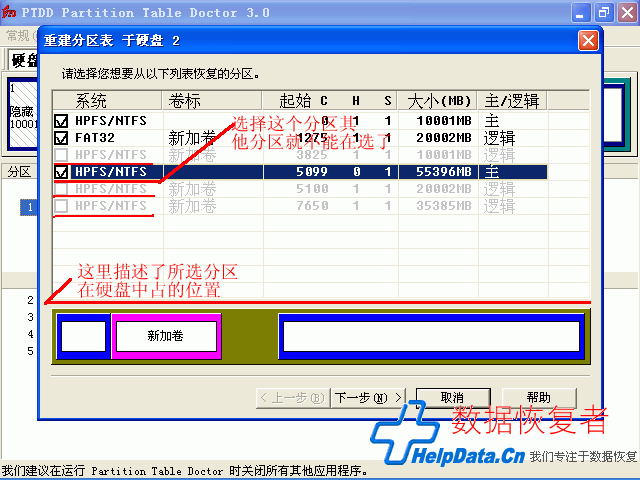
Task: Sort by the 卷标 column header
Action: click(x=212, y=101)
